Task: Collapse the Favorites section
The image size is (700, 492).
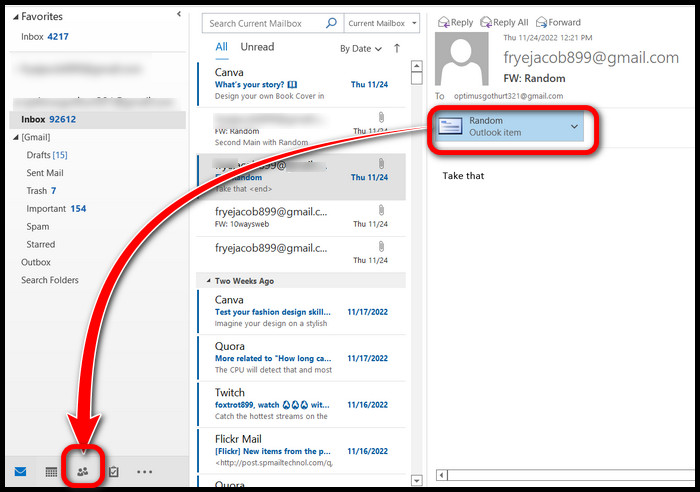Action: (16, 17)
